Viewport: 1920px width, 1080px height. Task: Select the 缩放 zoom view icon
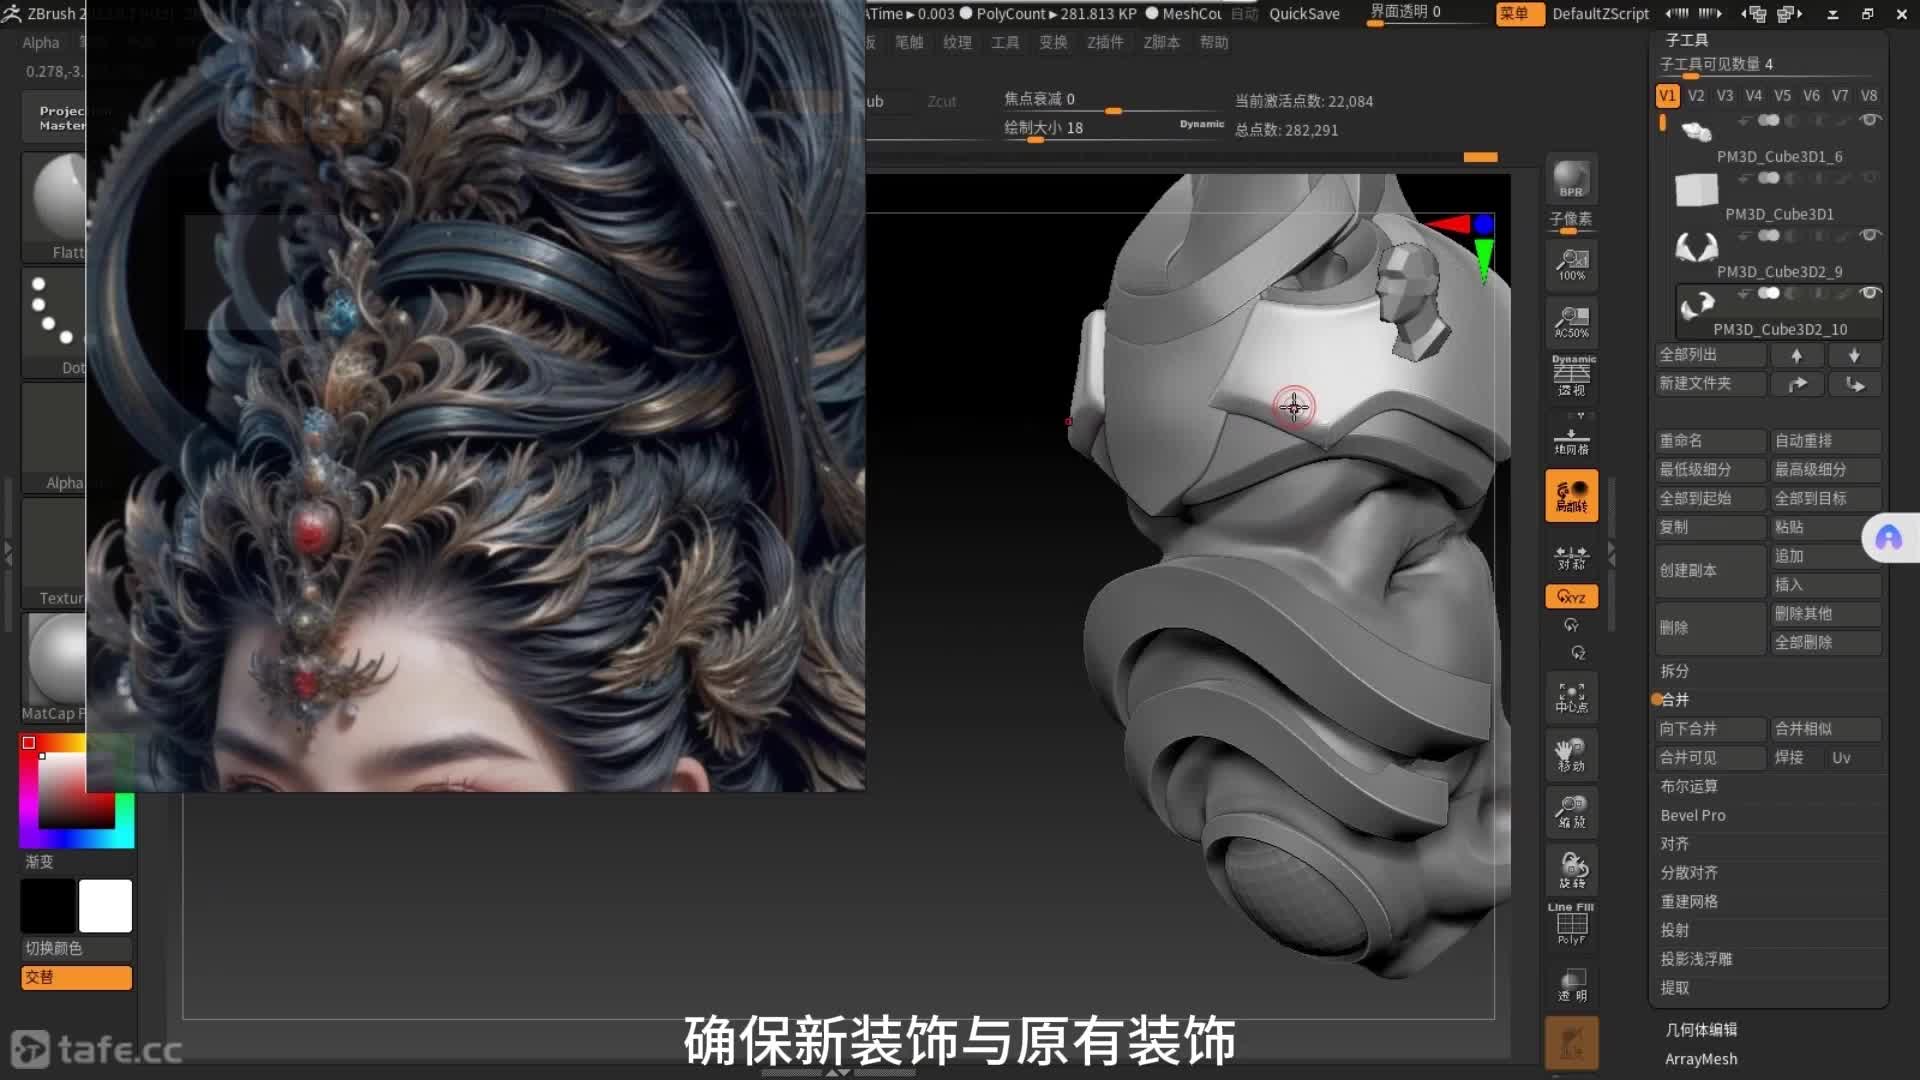[x=1571, y=811]
